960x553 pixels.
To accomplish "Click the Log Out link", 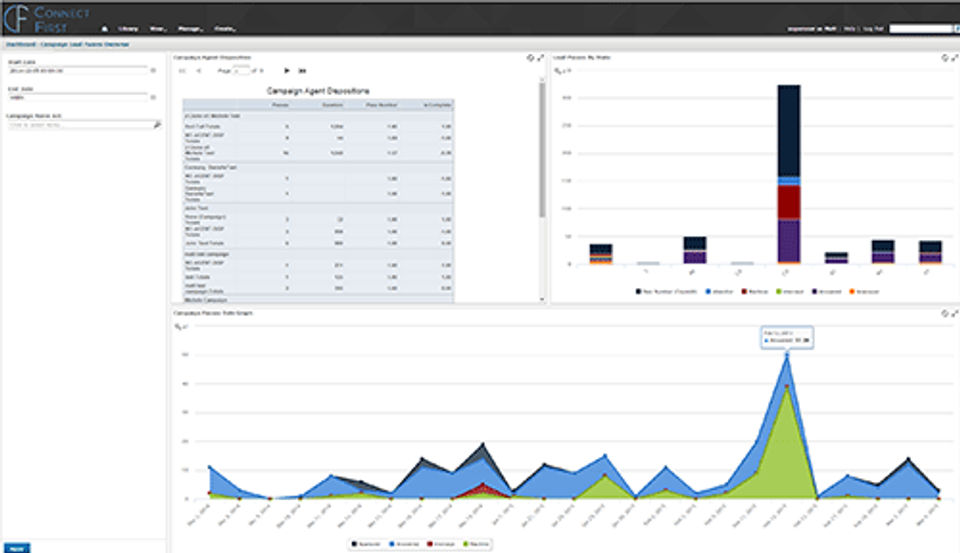I will tap(874, 29).
